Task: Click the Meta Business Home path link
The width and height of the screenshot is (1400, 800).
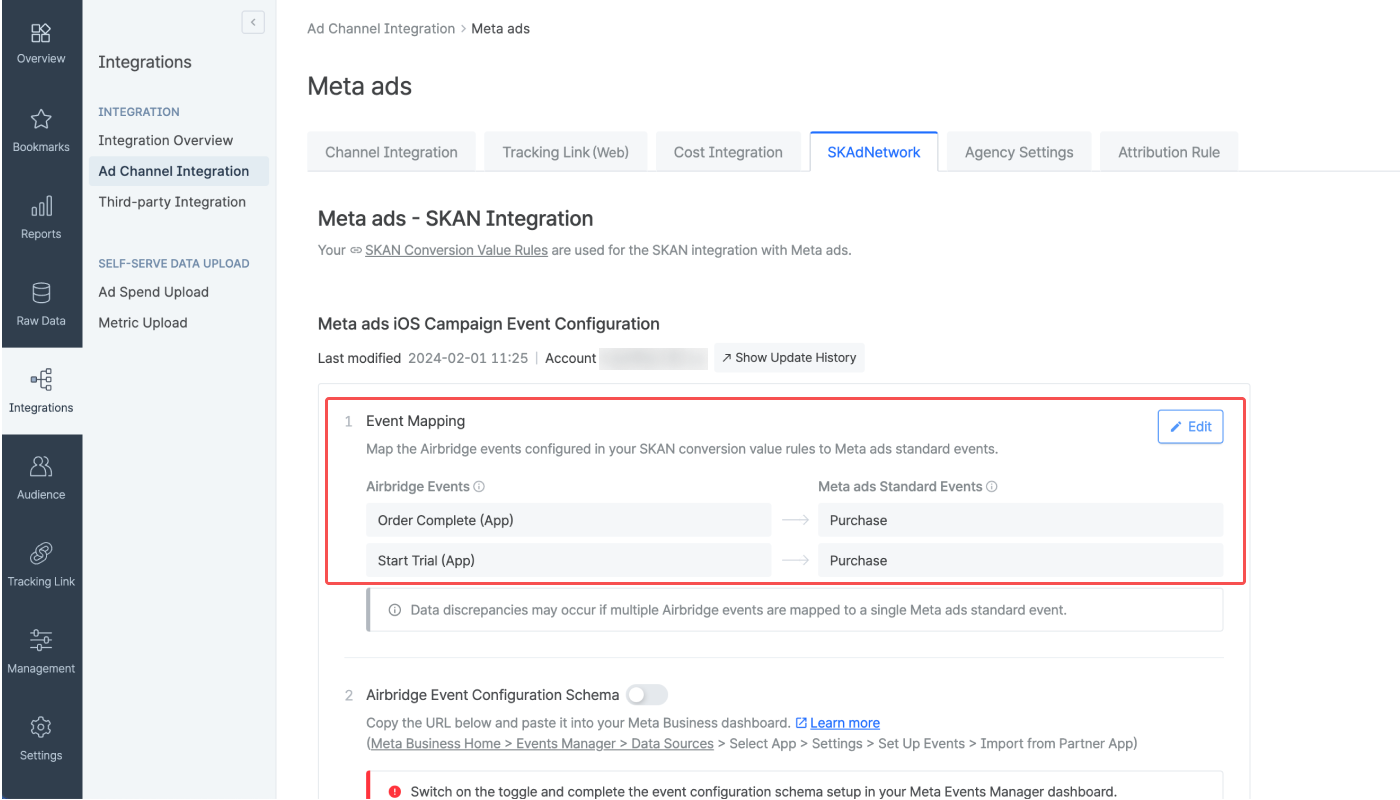Action: (x=541, y=744)
